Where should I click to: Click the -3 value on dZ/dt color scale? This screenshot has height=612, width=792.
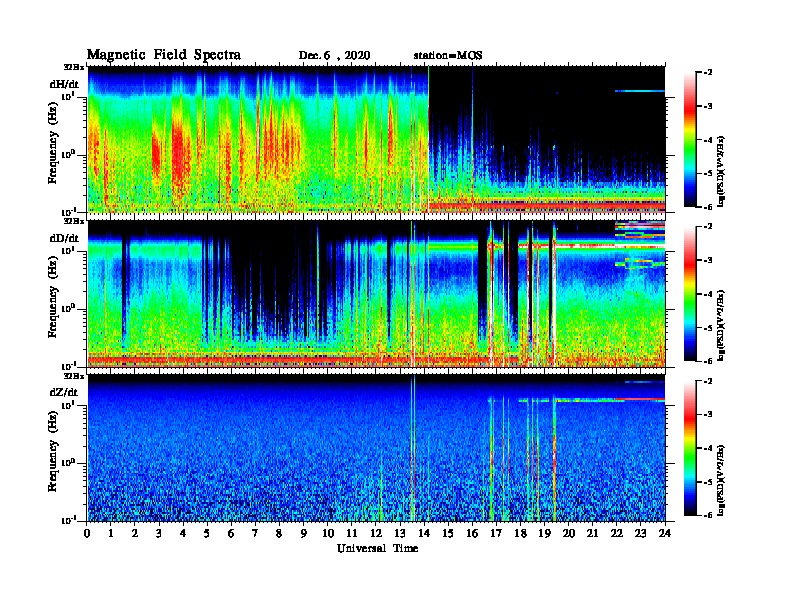pos(708,414)
